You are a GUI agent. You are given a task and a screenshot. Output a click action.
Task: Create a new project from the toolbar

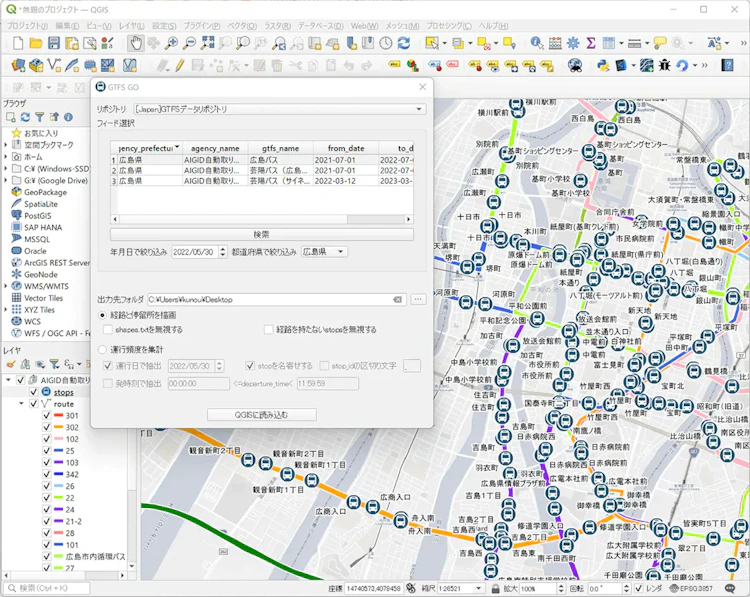(18, 44)
